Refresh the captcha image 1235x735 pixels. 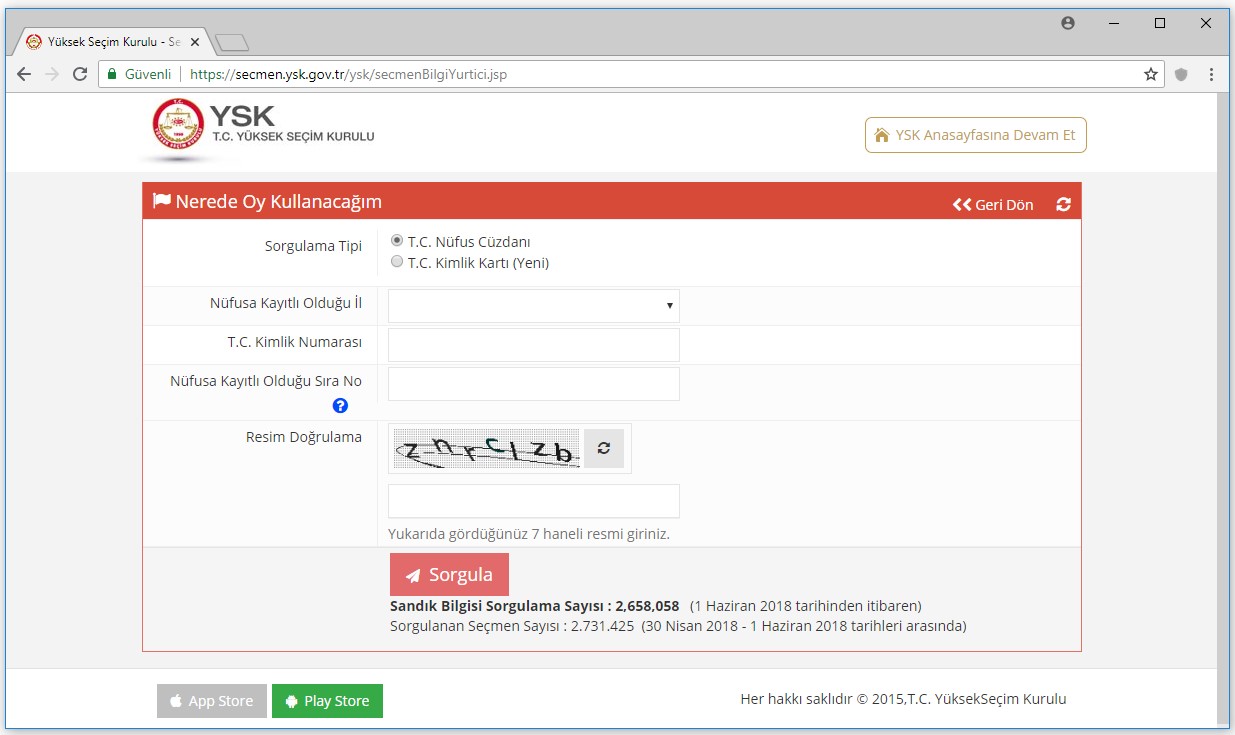pyautogui.click(x=603, y=449)
